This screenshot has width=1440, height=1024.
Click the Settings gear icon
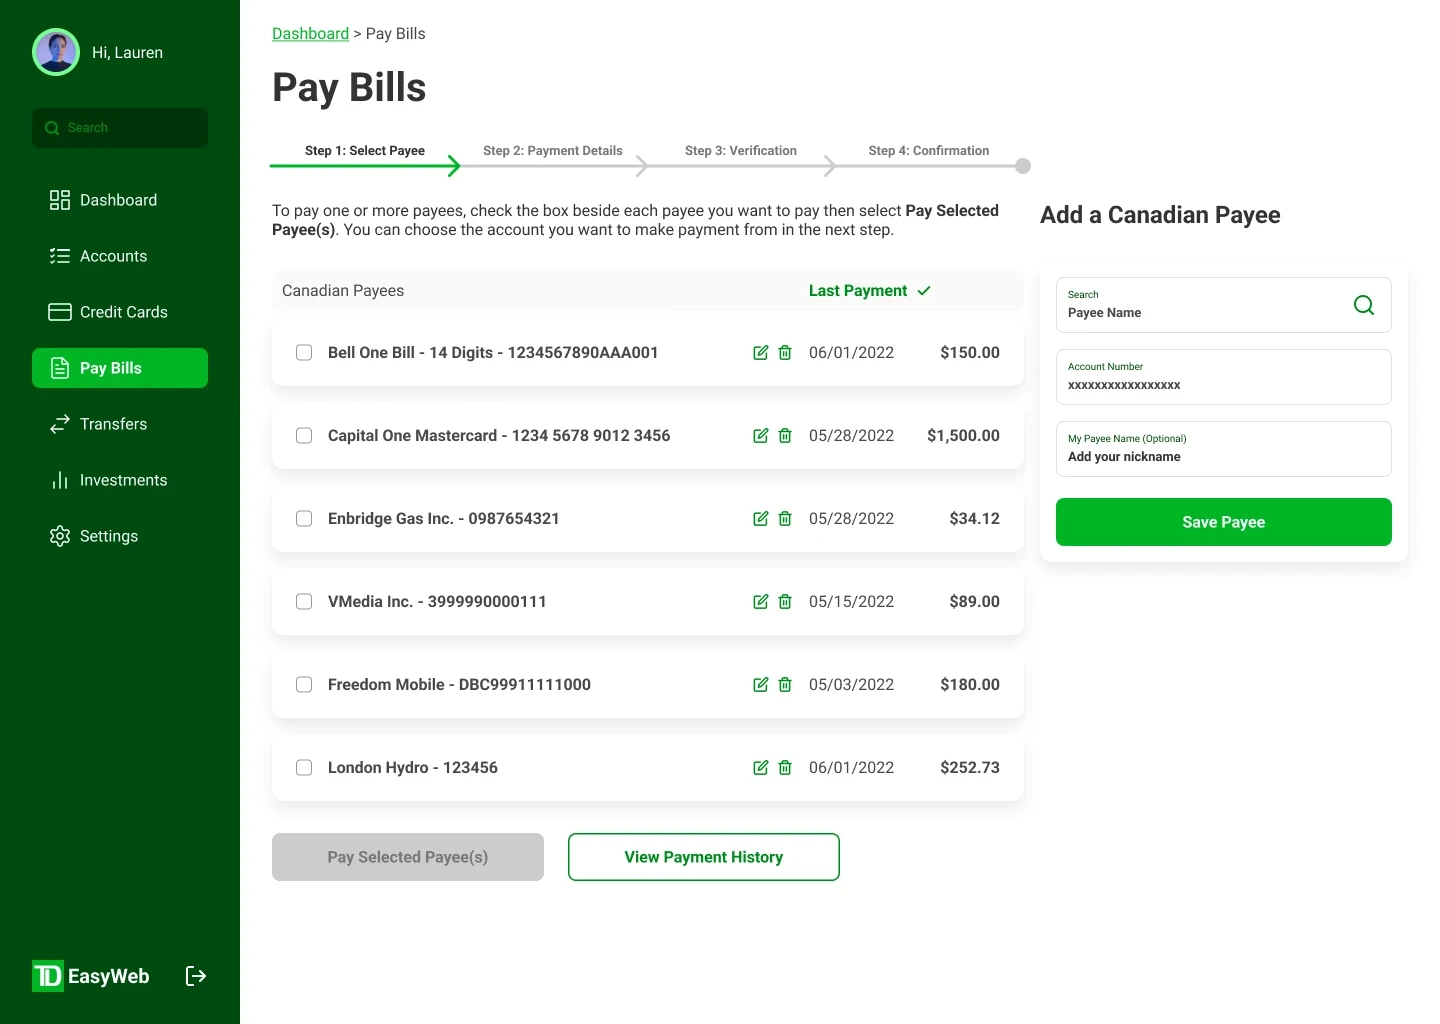60,536
